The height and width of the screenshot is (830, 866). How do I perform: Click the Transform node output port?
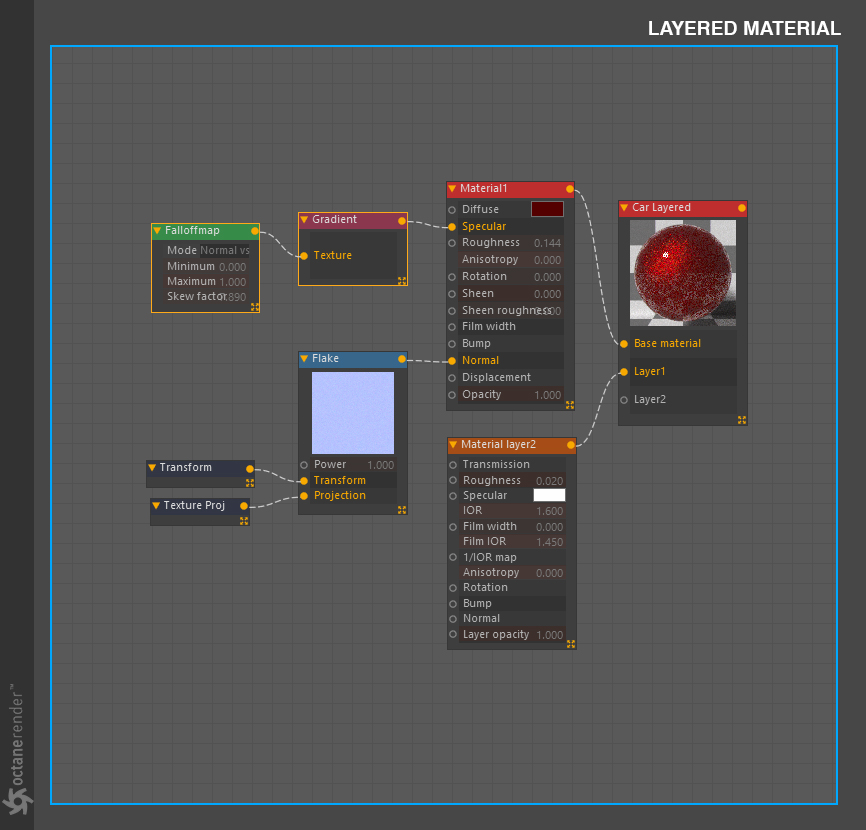pos(250,469)
